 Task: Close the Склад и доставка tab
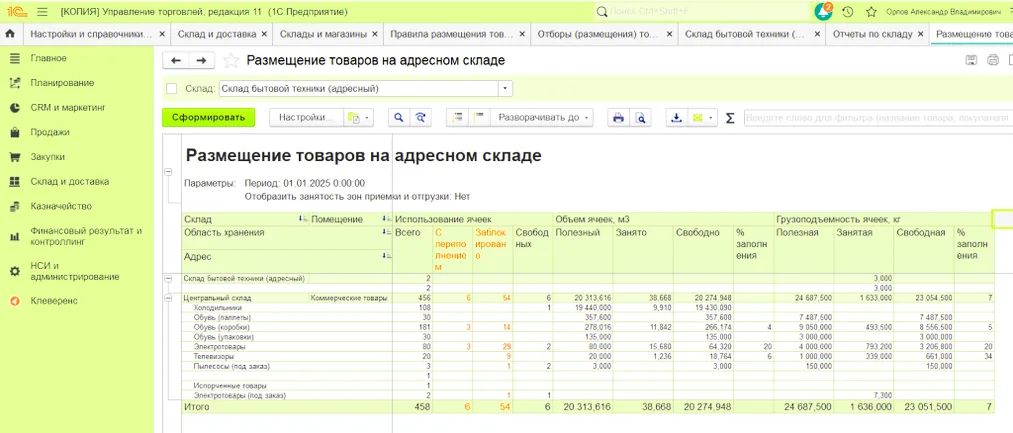[x=264, y=34]
